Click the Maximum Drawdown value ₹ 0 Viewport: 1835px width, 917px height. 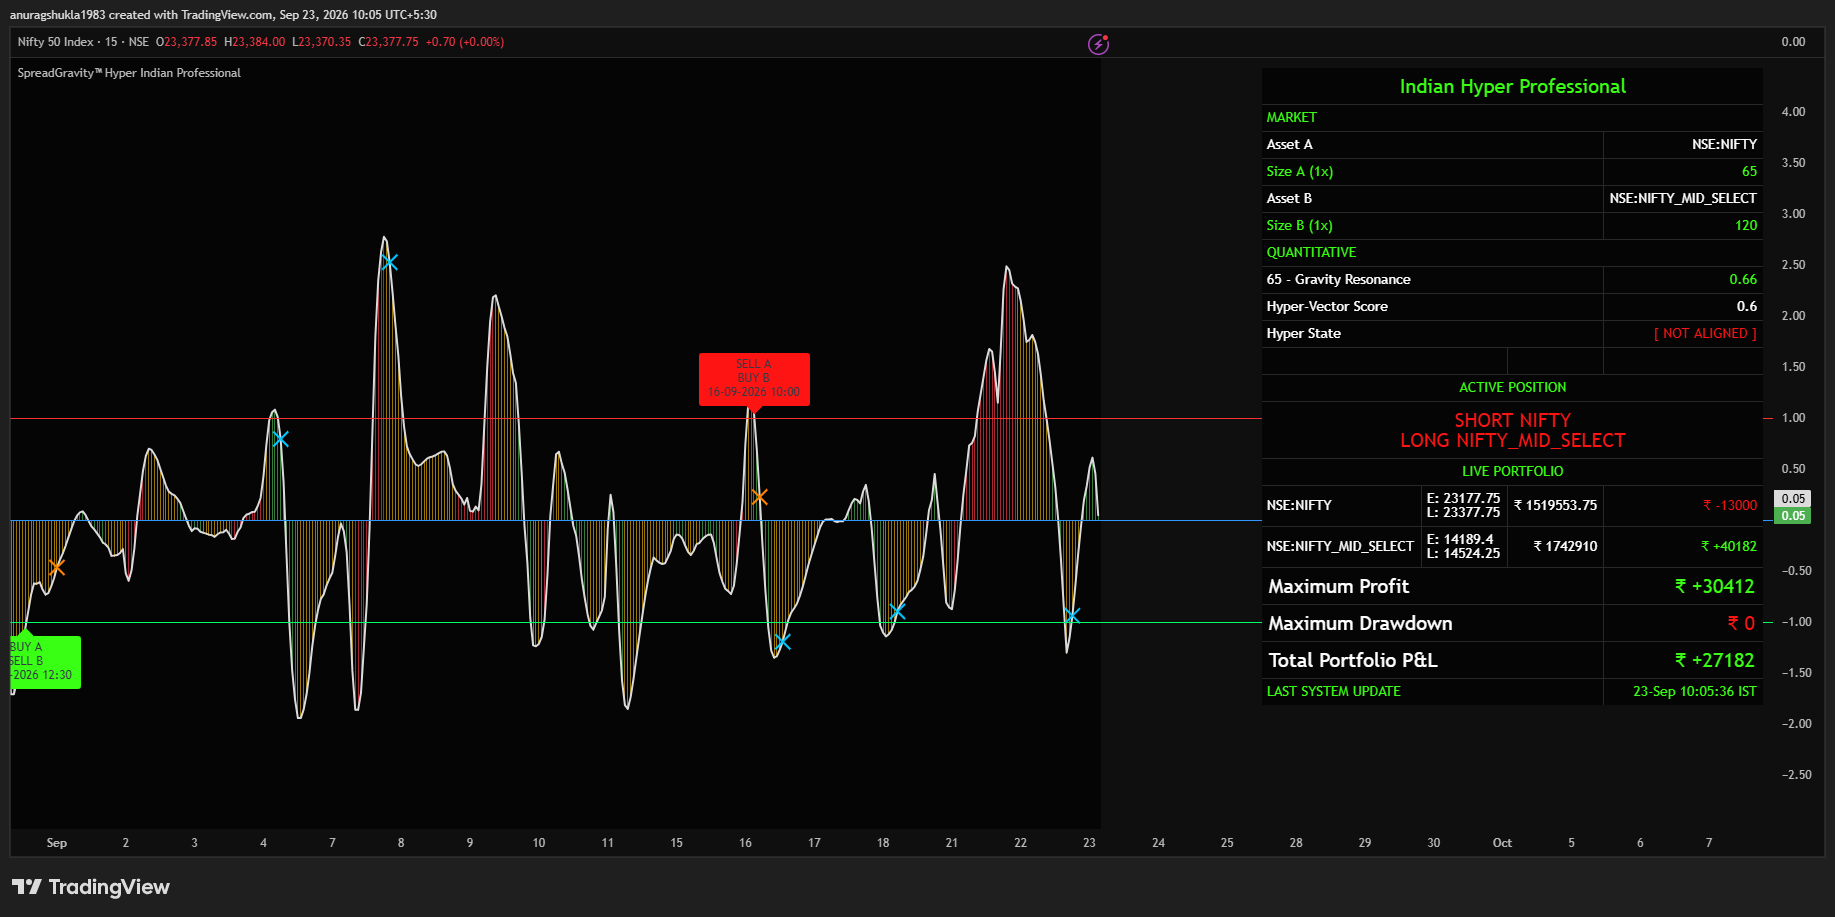coord(1741,624)
